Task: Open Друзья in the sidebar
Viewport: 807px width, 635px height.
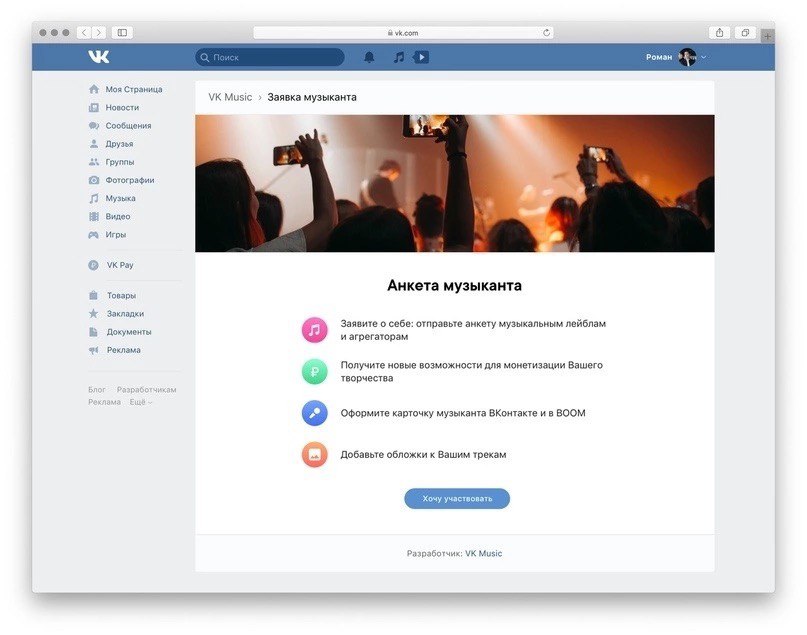Action: [119, 144]
